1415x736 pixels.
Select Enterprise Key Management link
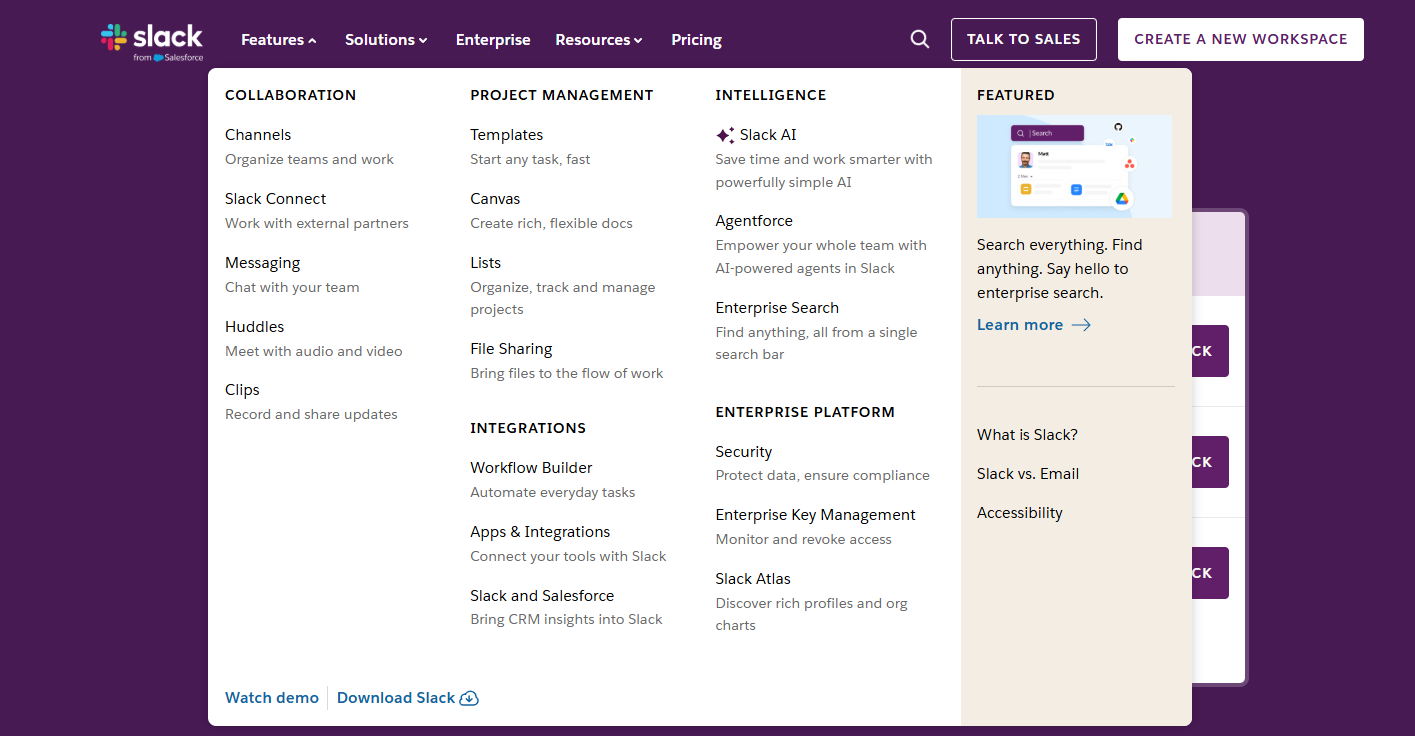click(816, 515)
